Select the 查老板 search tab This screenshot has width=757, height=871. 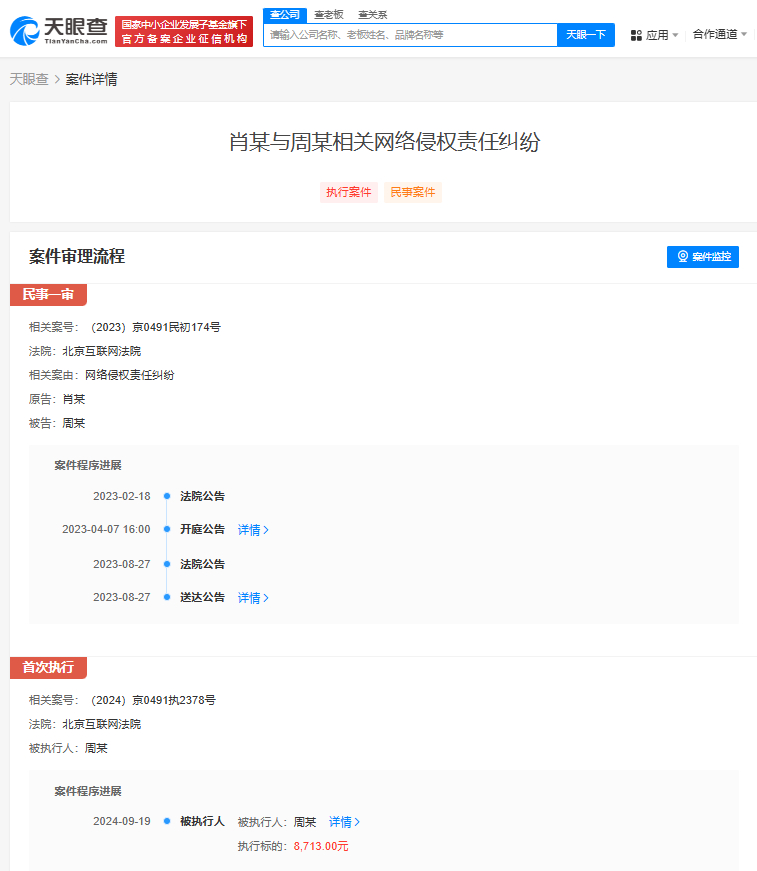[329, 15]
